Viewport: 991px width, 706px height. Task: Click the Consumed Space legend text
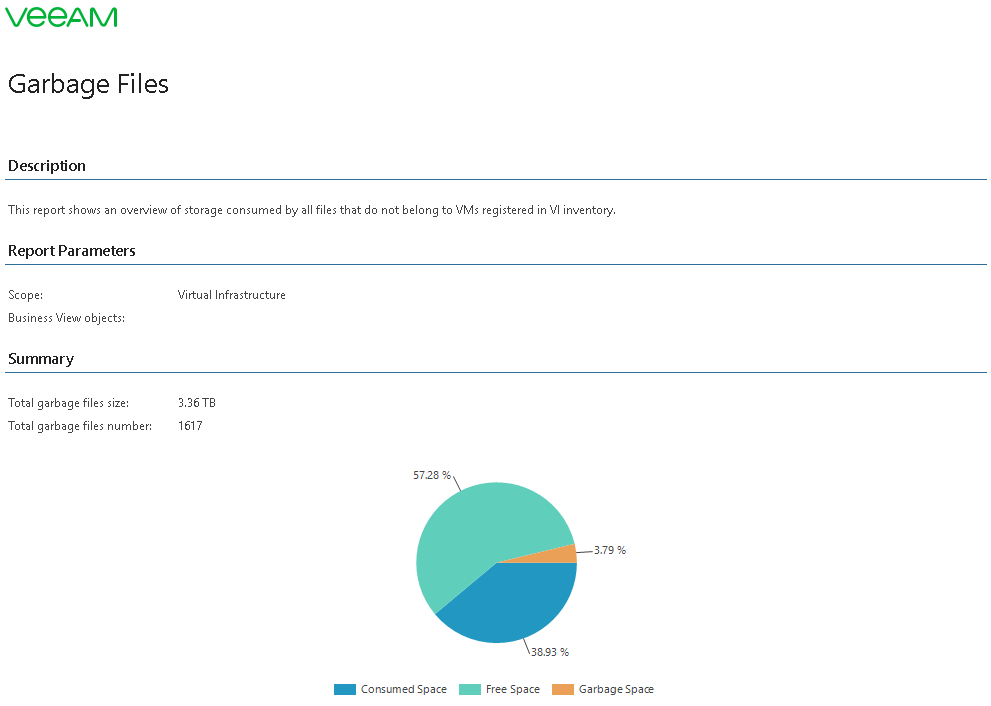coord(404,689)
